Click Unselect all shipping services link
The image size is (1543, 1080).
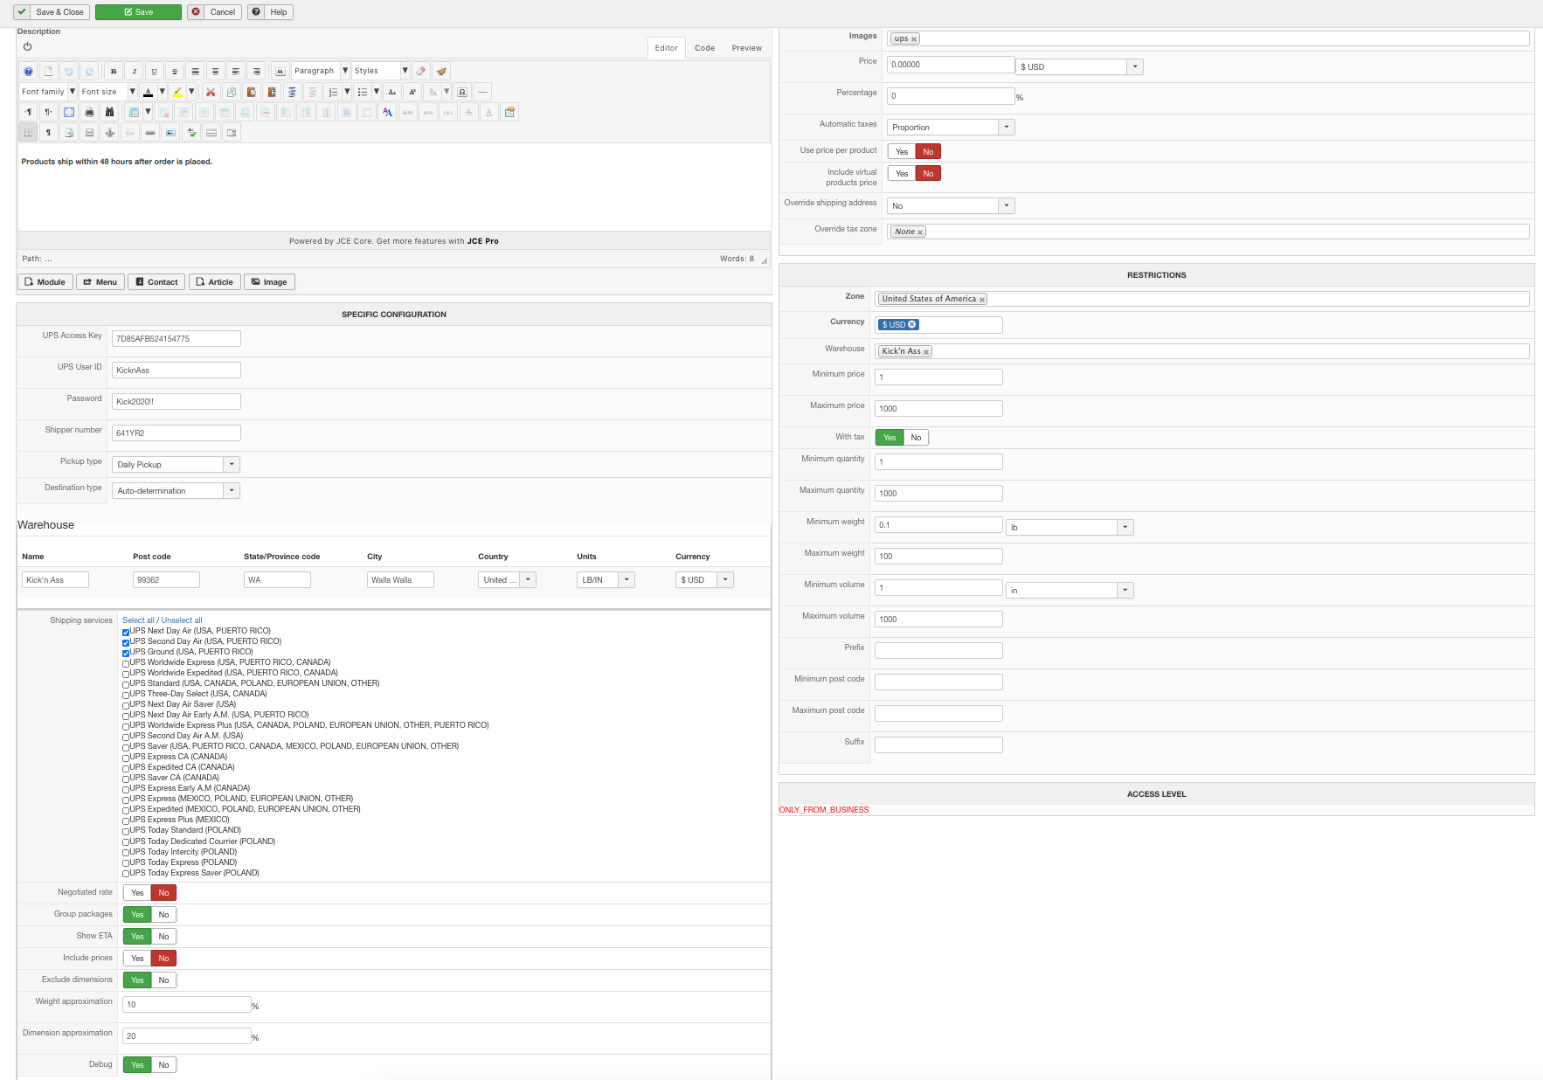182,621
